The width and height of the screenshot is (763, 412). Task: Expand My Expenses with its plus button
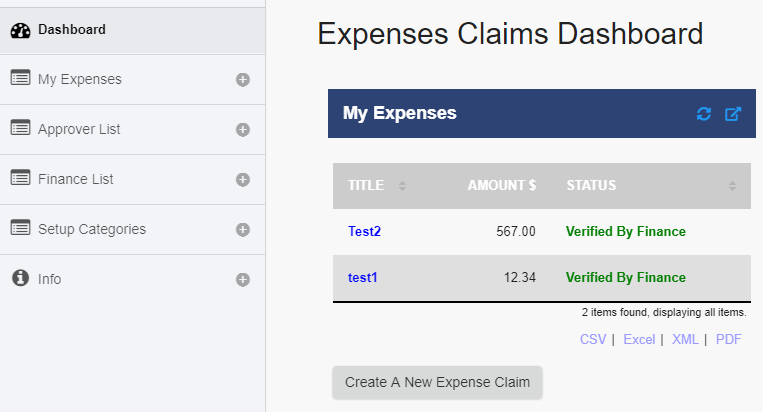pos(242,79)
